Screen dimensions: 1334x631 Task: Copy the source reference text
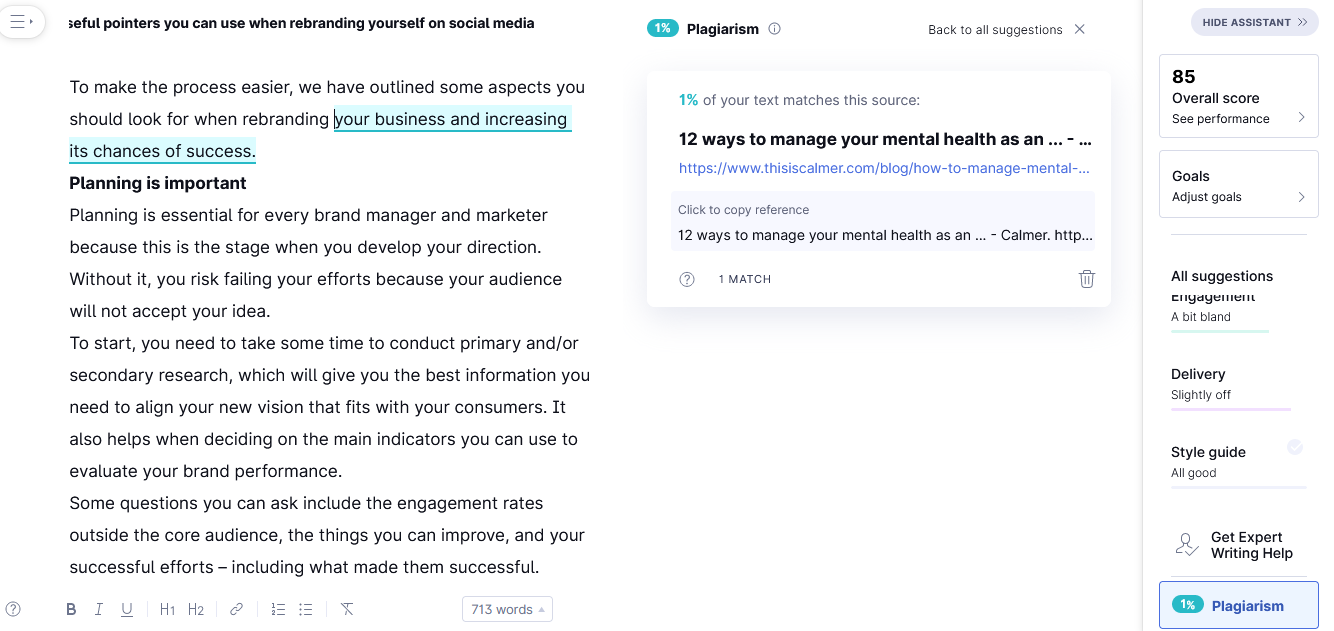pyautogui.click(x=883, y=235)
